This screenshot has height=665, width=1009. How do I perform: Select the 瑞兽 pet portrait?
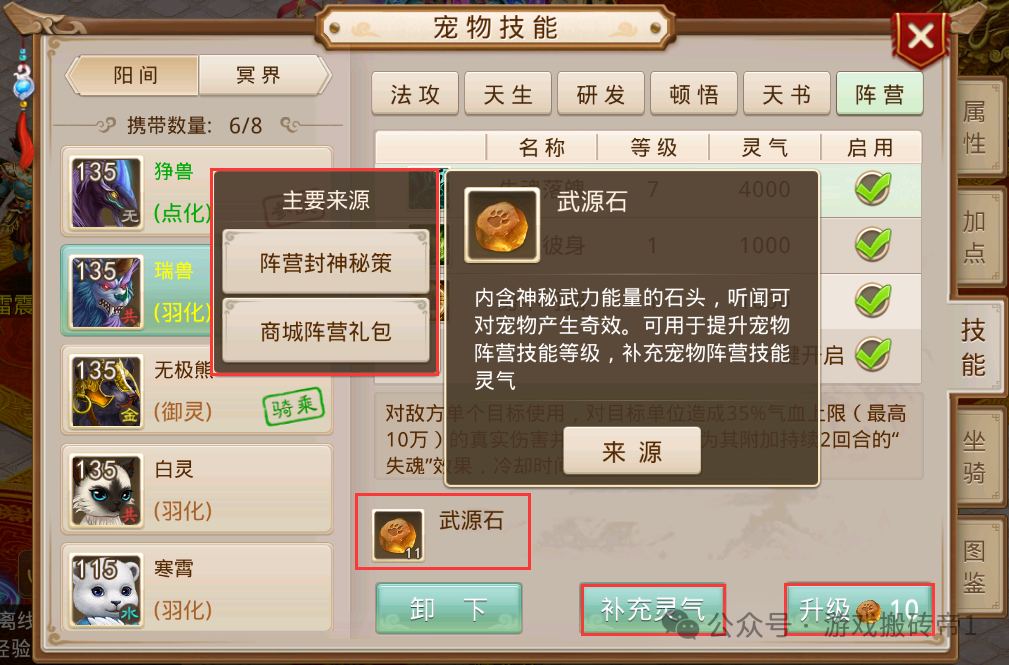coord(106,292)
